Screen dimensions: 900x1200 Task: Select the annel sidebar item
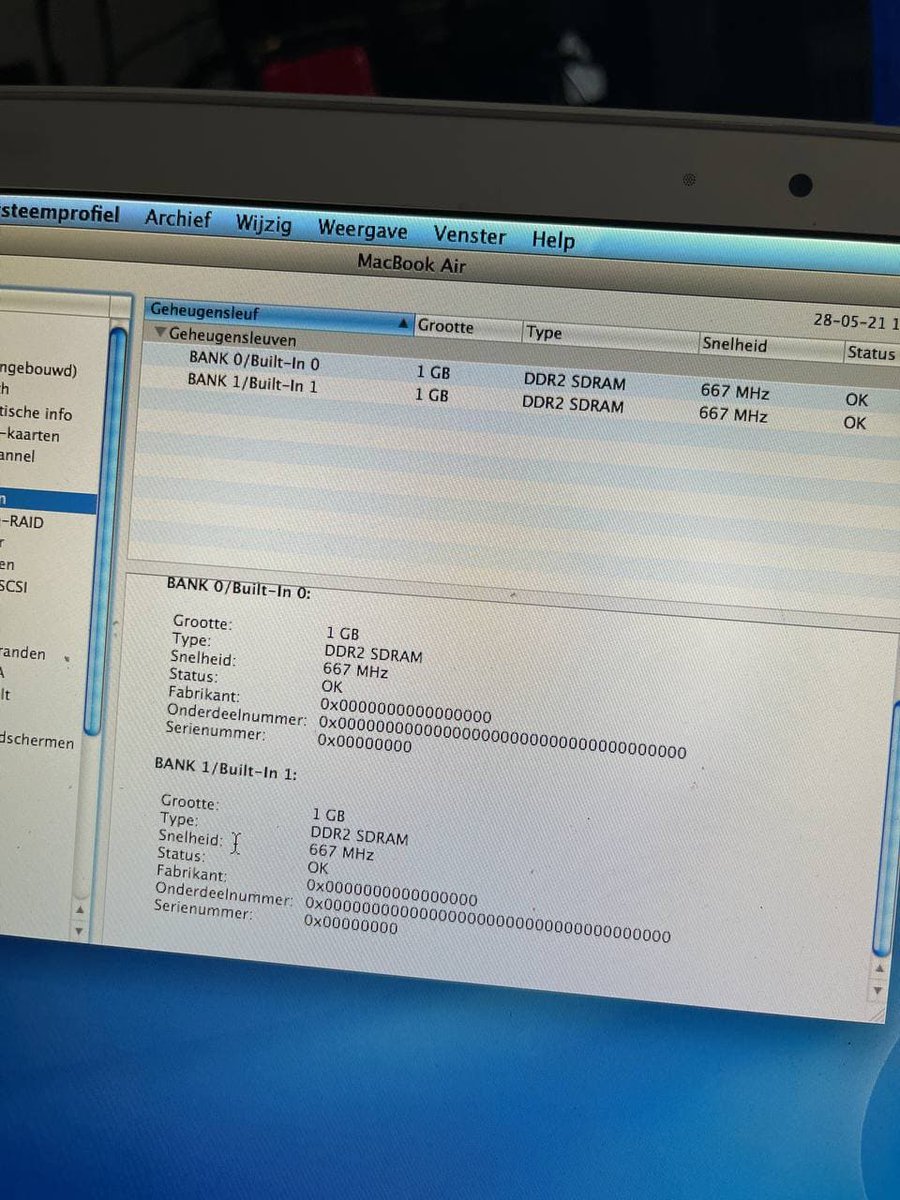click(x=18, y=456)
